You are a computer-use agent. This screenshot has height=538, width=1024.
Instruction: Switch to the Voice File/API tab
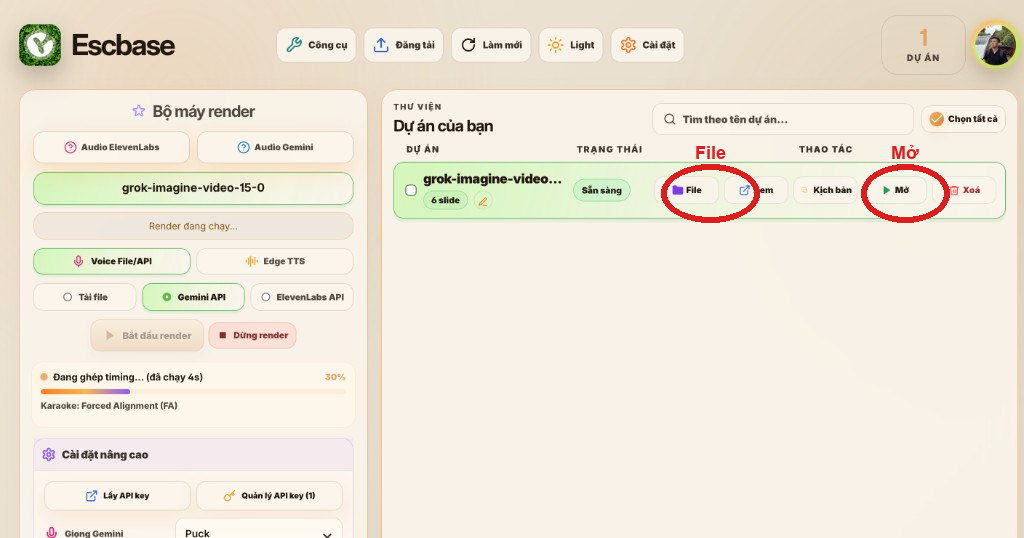pos(112,261)
